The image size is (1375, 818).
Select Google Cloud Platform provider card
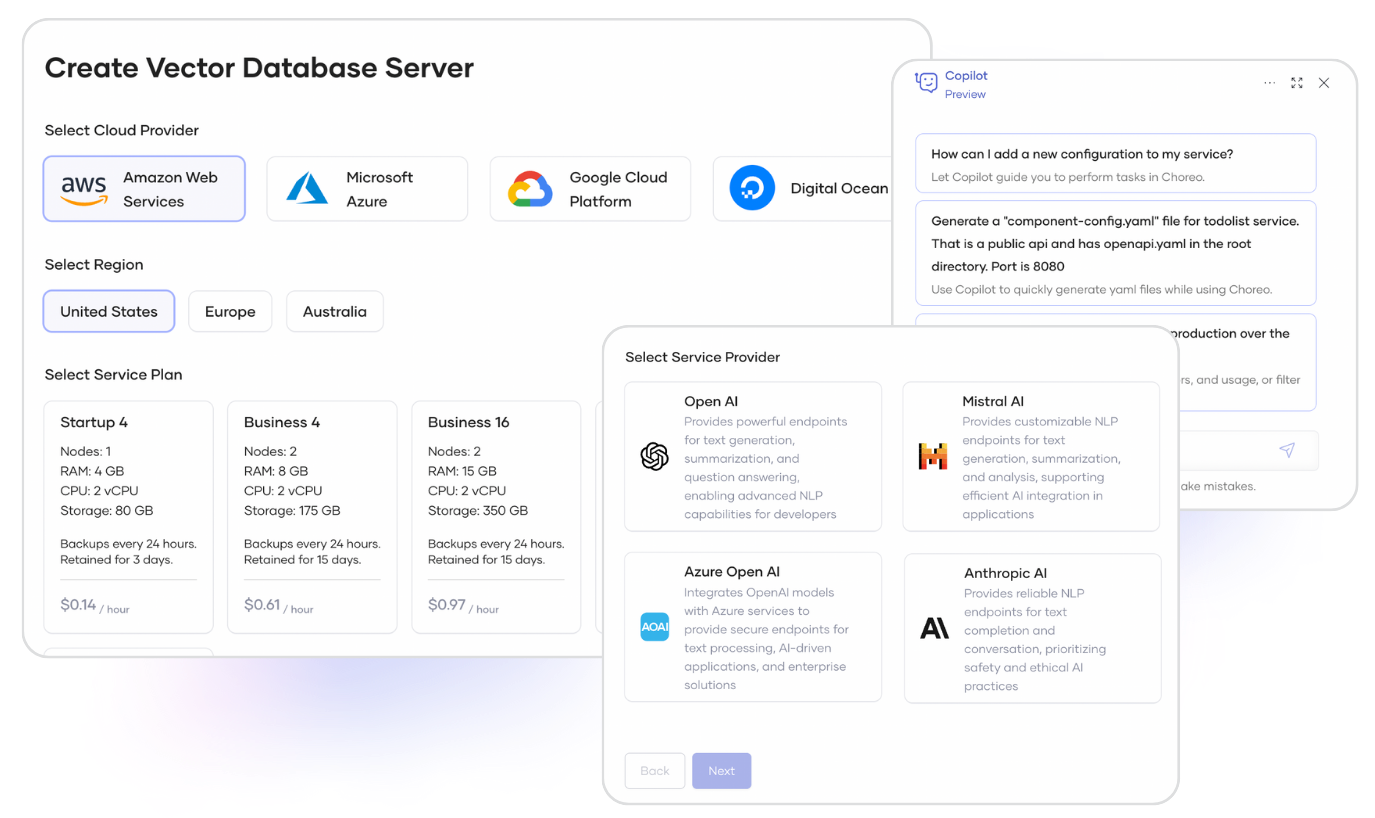pyautogui.click(x=590, y=188)
